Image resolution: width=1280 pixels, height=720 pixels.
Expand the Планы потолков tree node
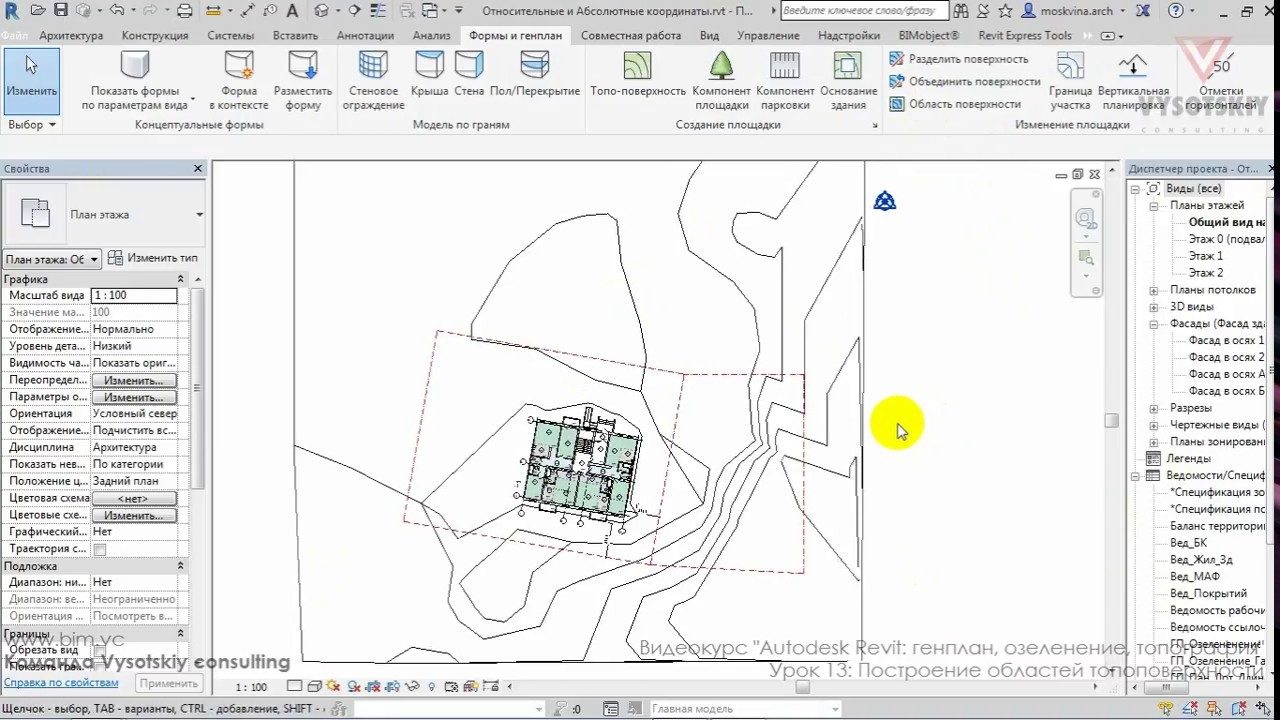(1153, 290)
